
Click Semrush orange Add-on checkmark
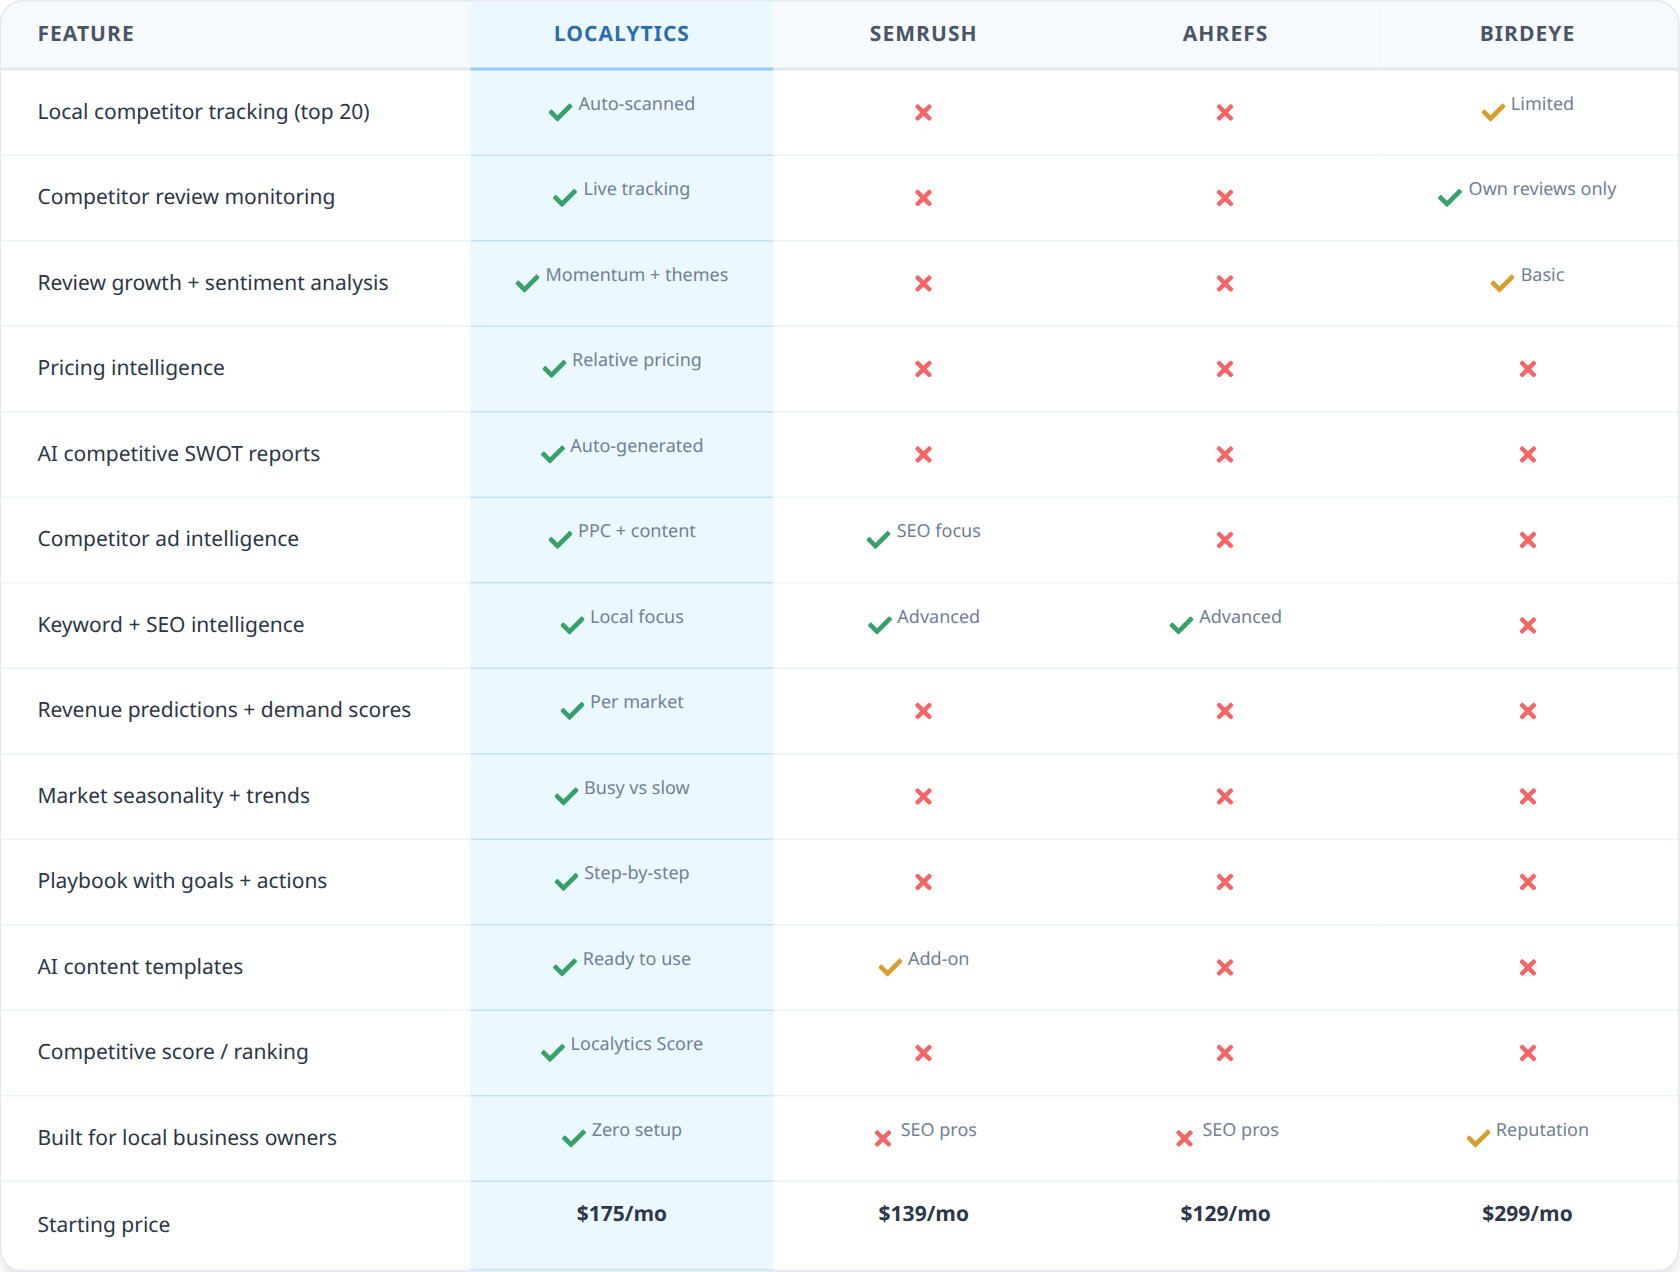tap(890, 968)
